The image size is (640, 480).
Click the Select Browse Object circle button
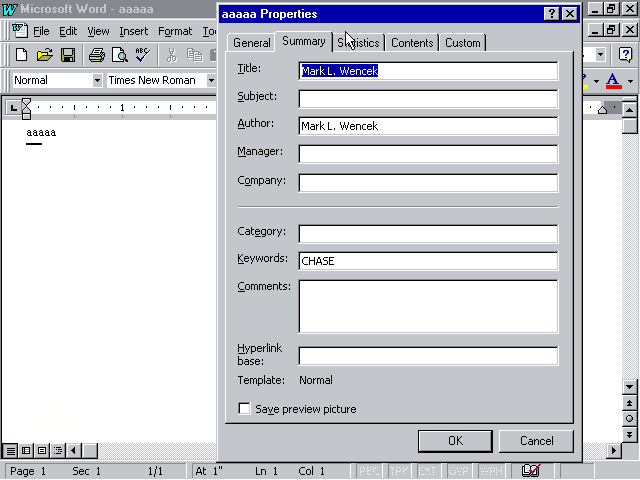pos(629,418)
